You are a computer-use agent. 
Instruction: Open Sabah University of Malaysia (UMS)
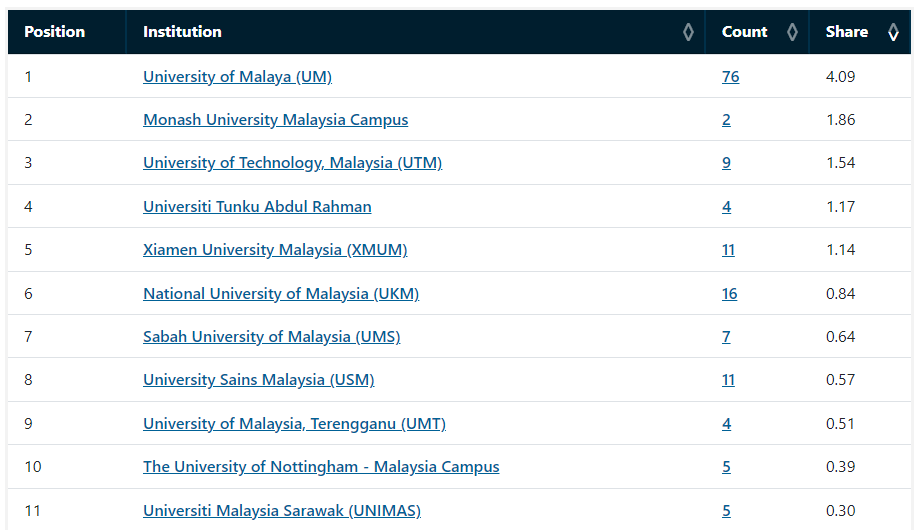[x=271, y=337]
